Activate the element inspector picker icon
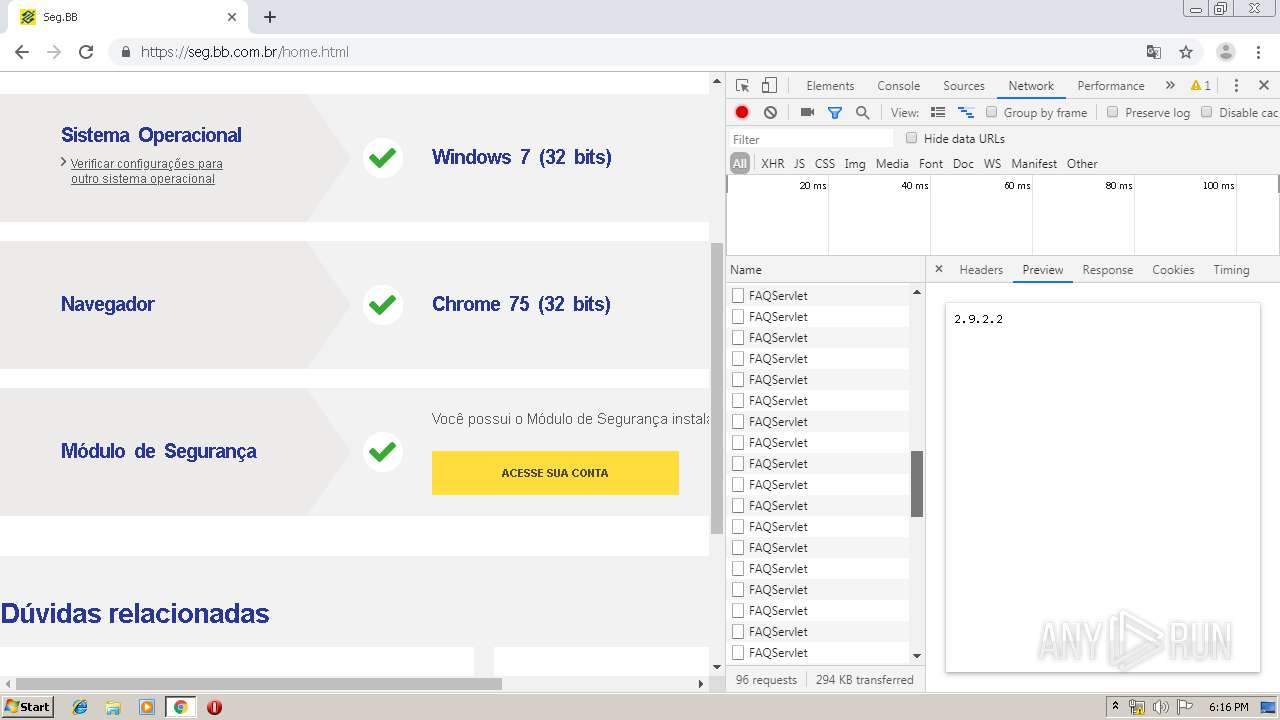This screenshot has width=1280, height=720. coord(742,86)
